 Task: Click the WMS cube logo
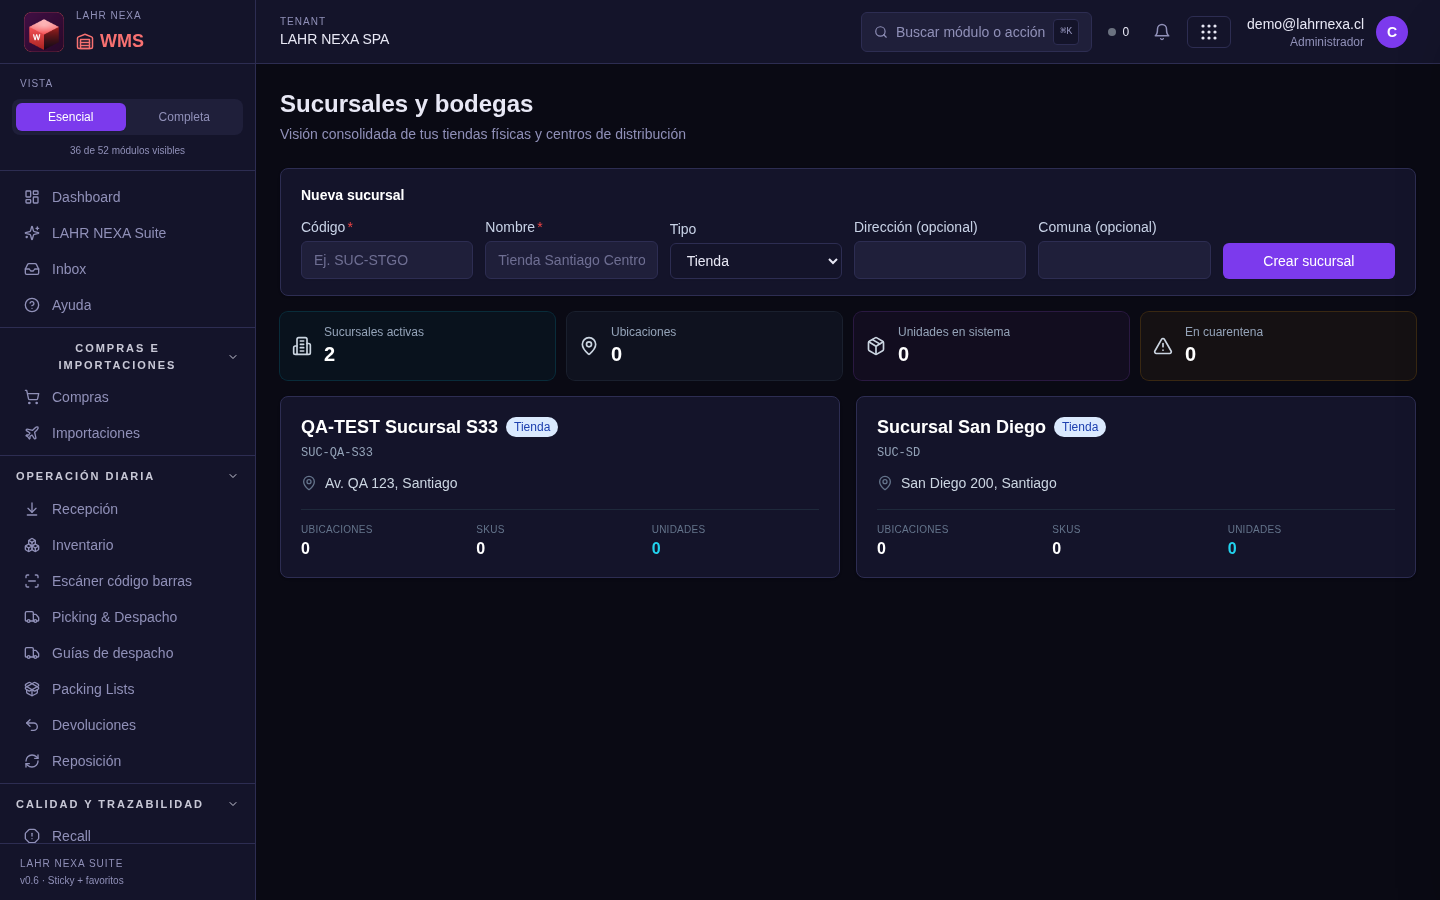coord(44,32)
